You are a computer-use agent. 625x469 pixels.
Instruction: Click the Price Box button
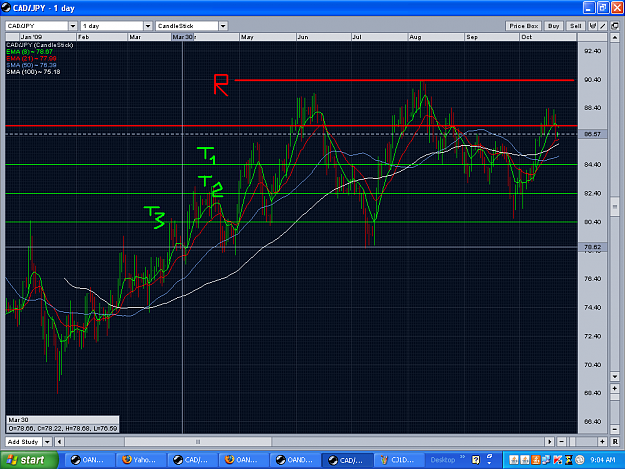523,26
